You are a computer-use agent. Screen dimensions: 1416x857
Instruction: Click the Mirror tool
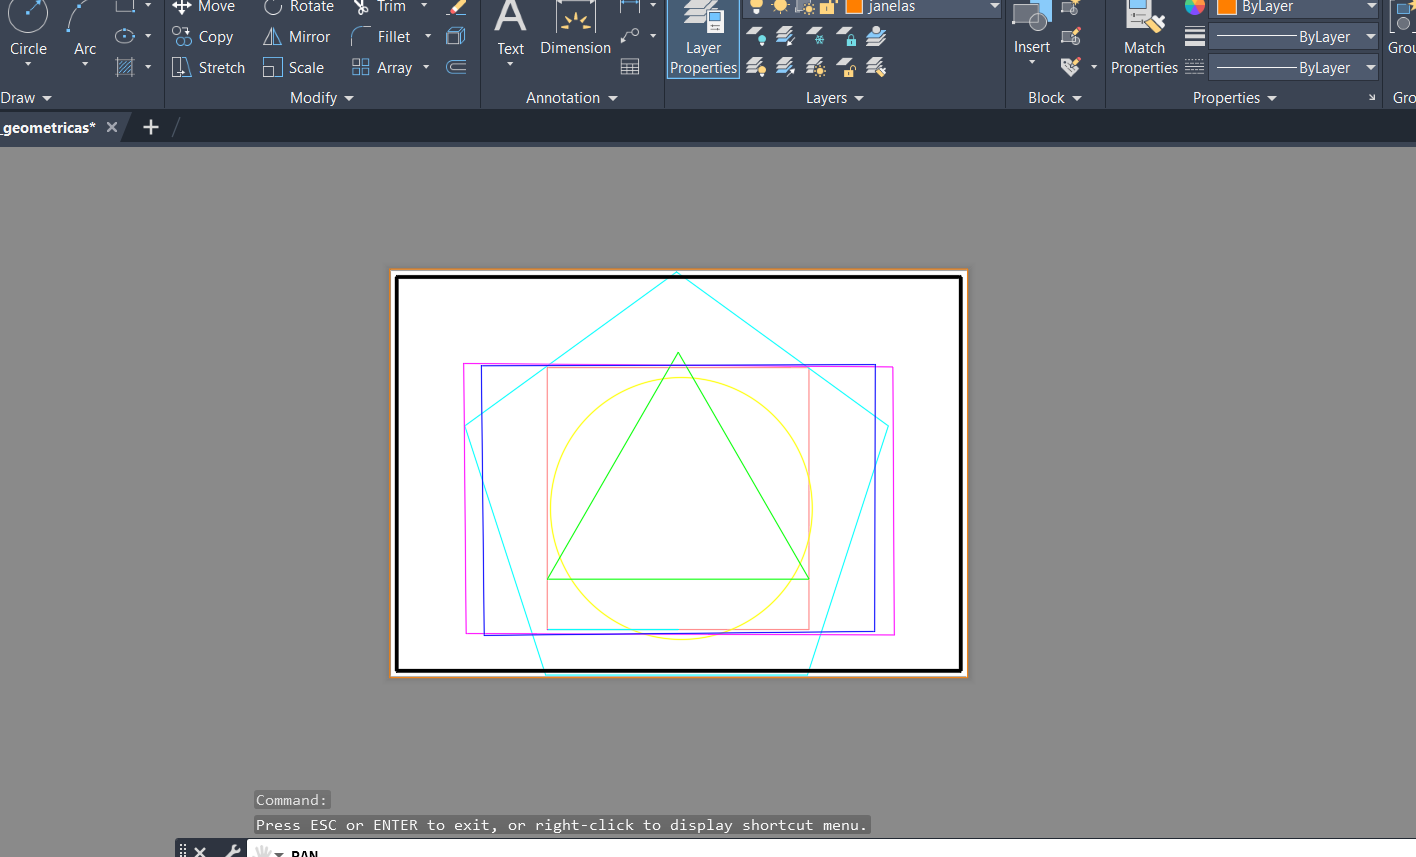click(296, 37)
